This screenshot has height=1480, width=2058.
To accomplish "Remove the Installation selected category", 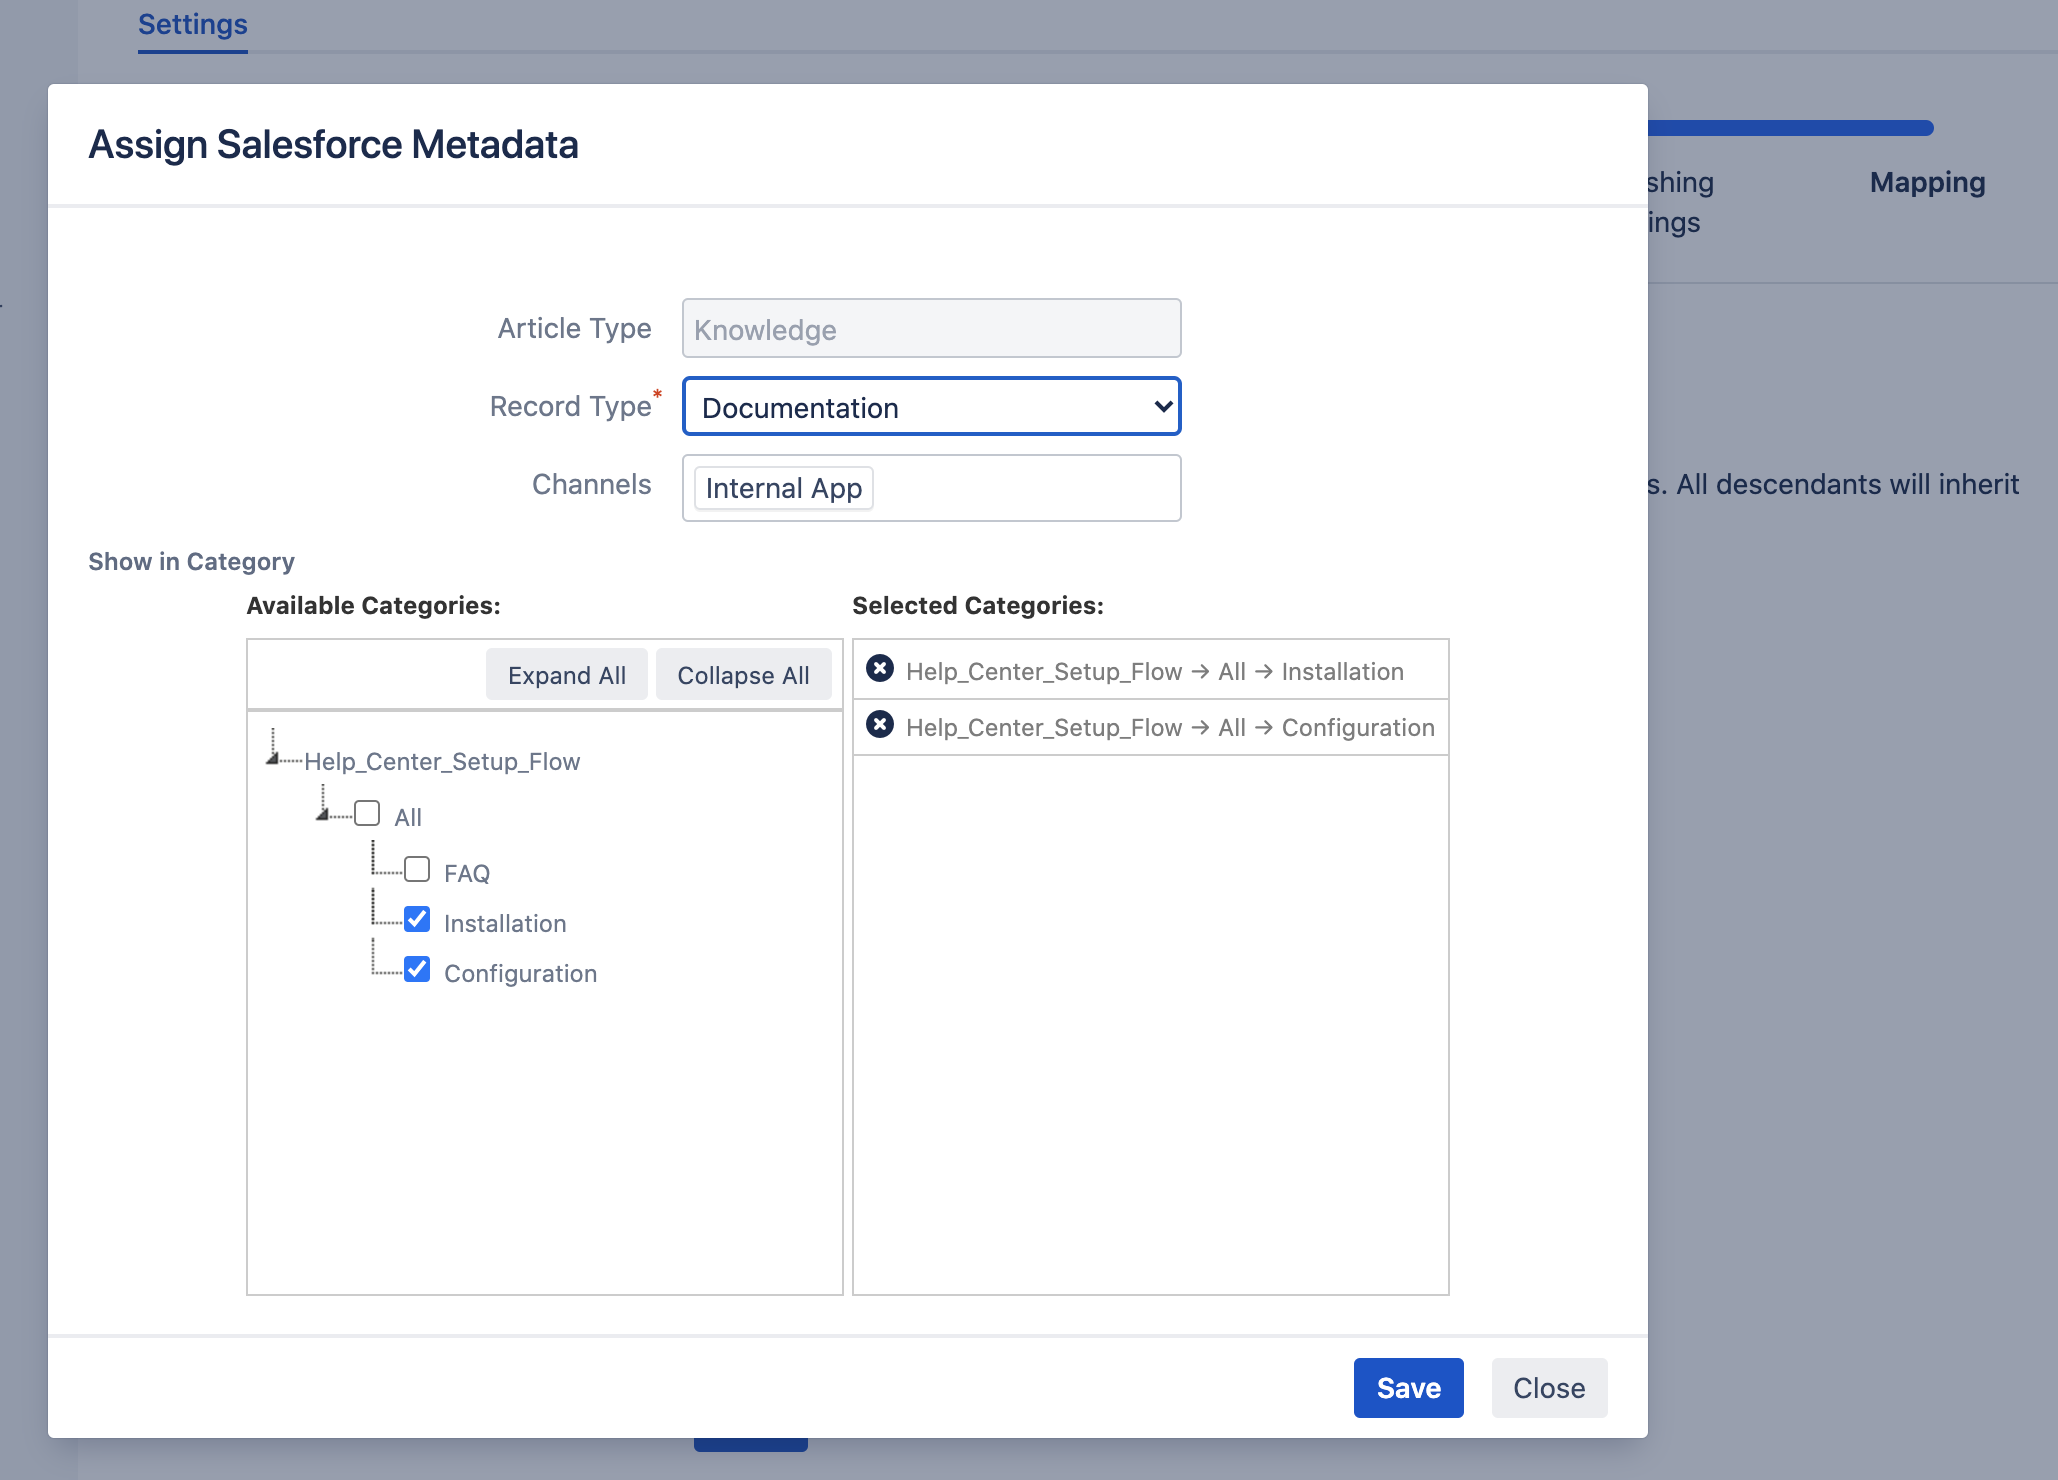I will coord(880,669).
